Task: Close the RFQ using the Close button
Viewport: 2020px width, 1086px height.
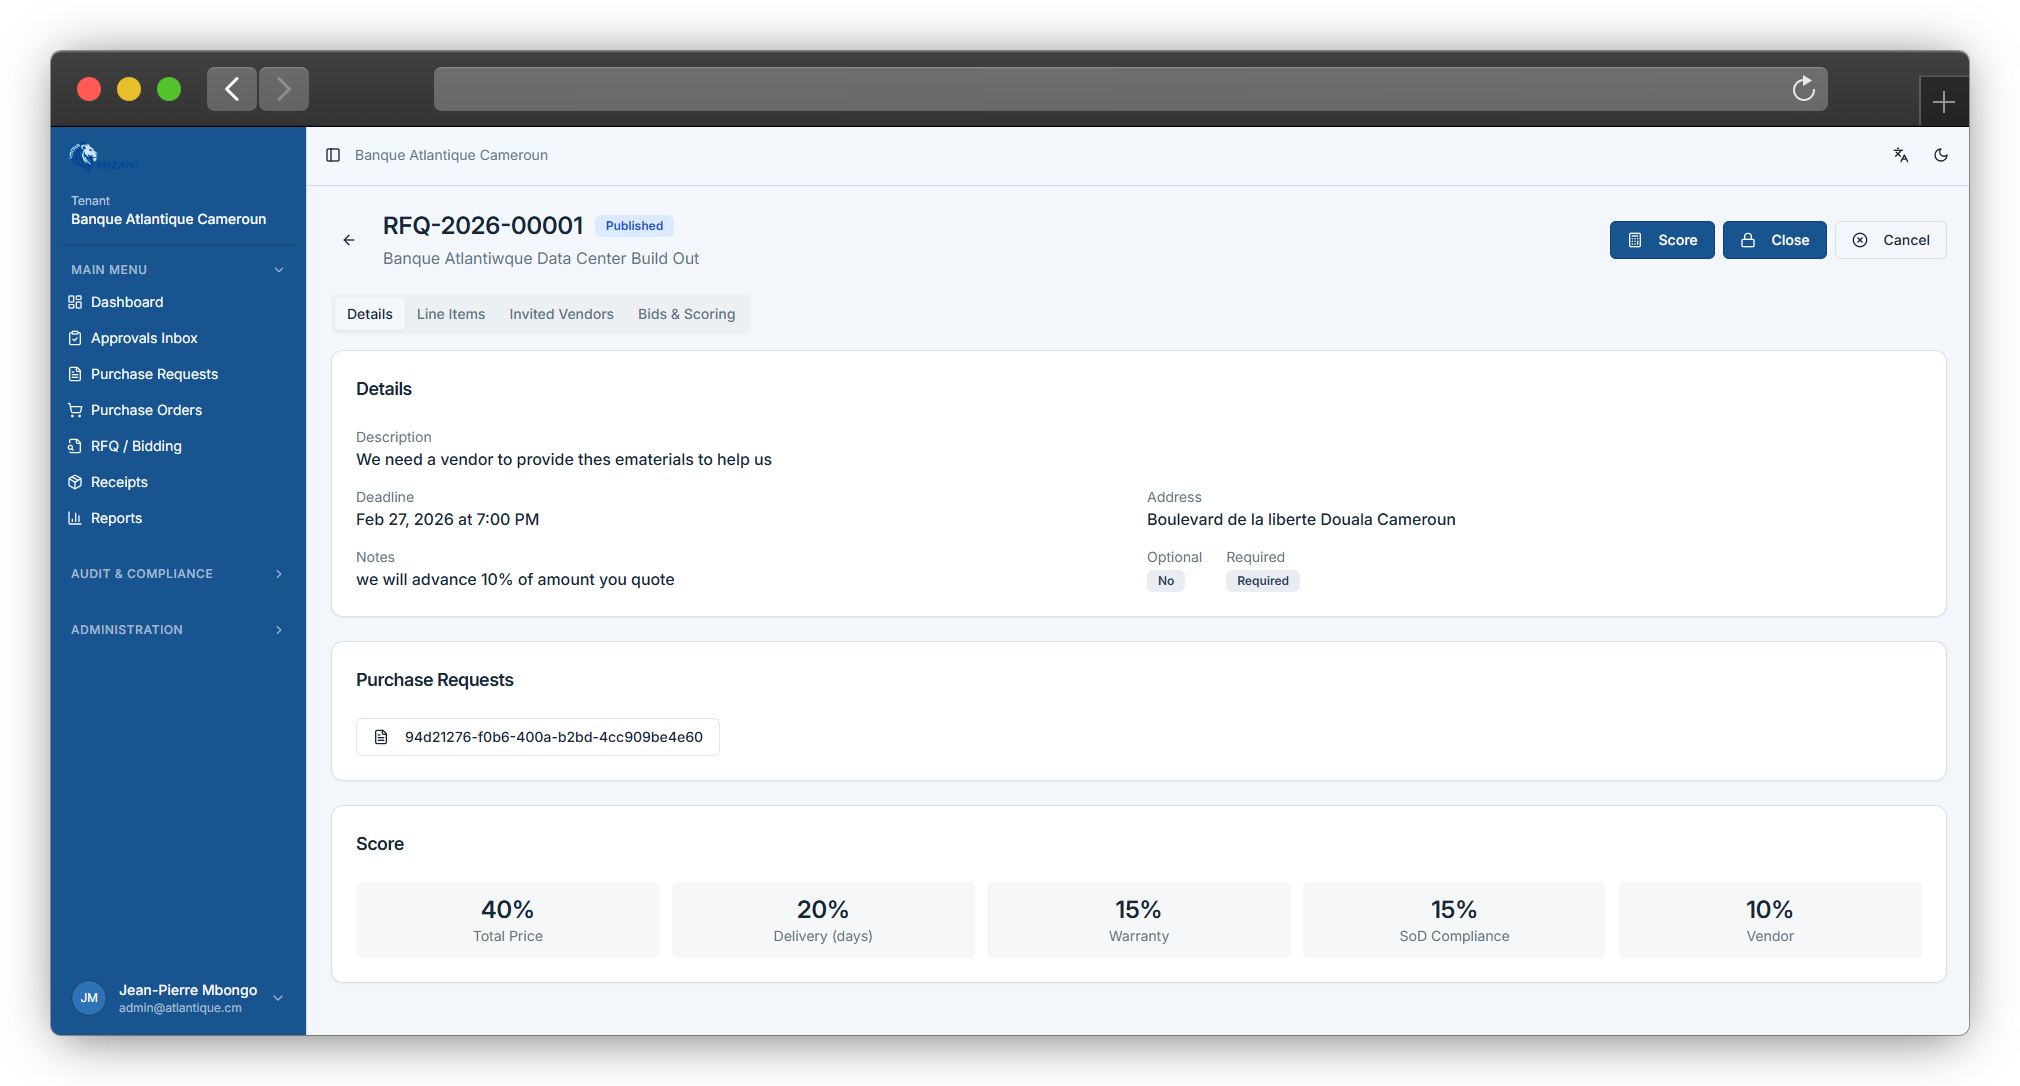Action: (1774, 239)
